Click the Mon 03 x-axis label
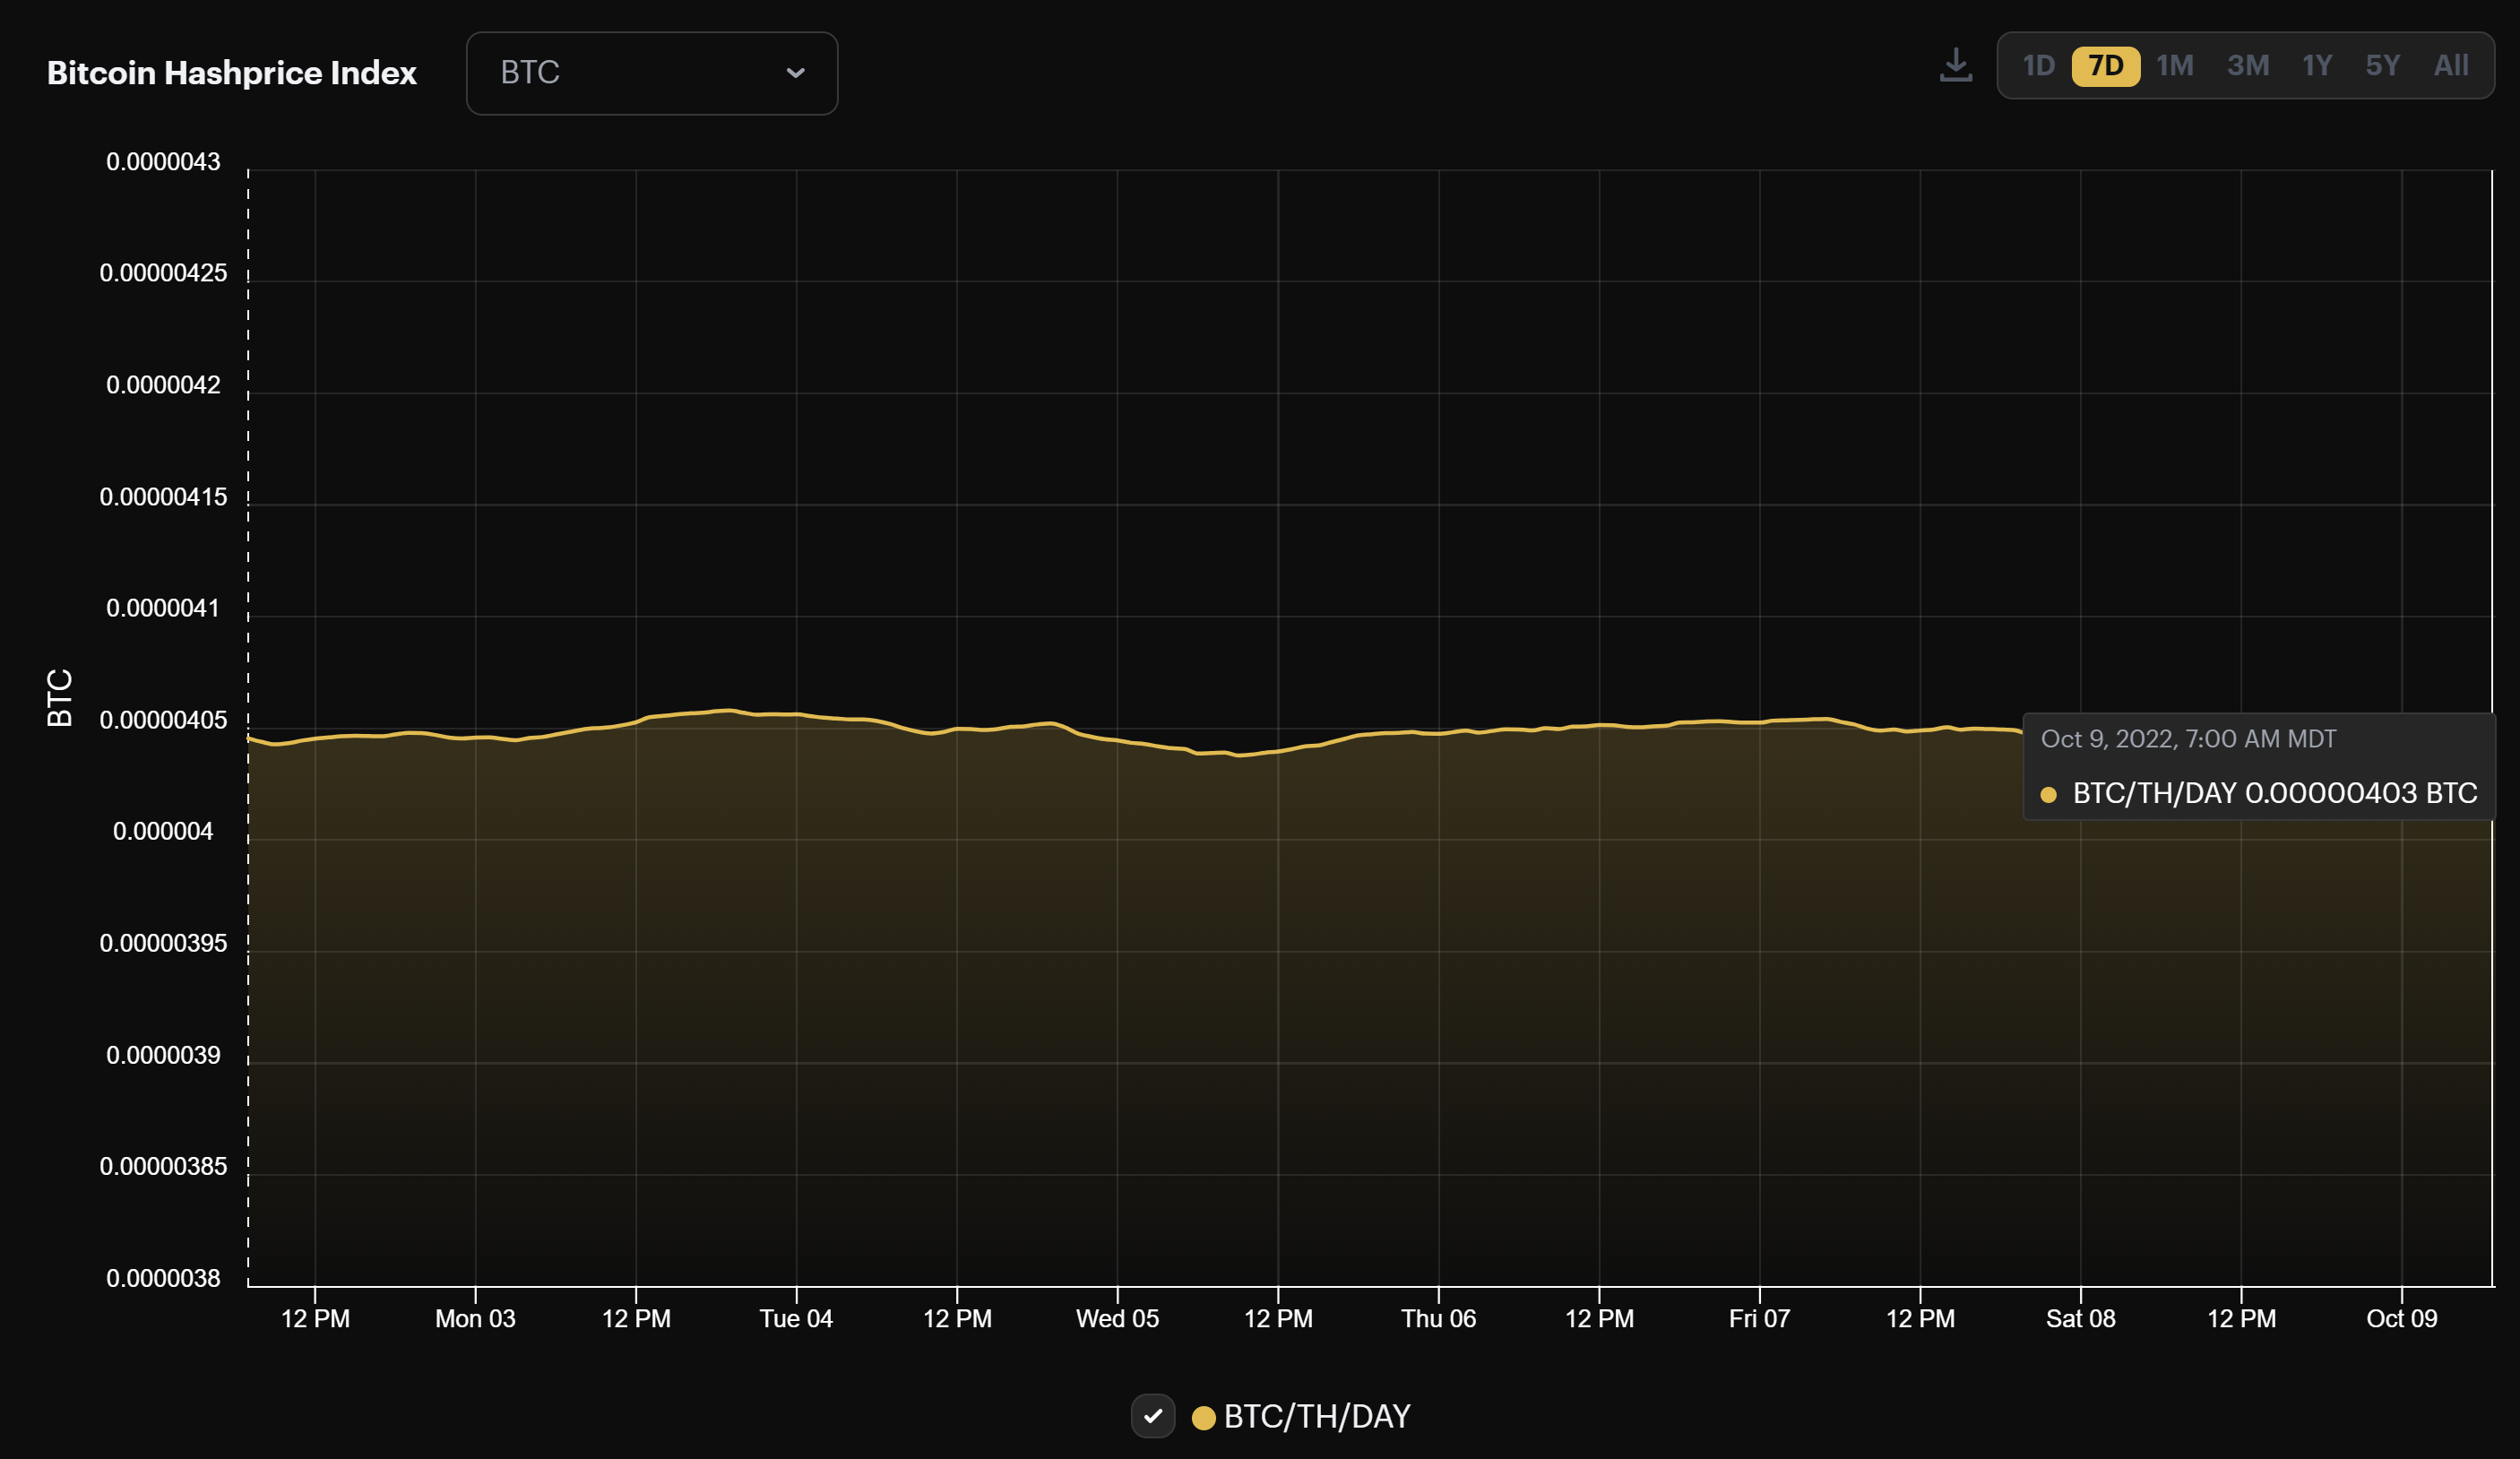This screenshot has width=2520, height=1459. [475, 1318]
